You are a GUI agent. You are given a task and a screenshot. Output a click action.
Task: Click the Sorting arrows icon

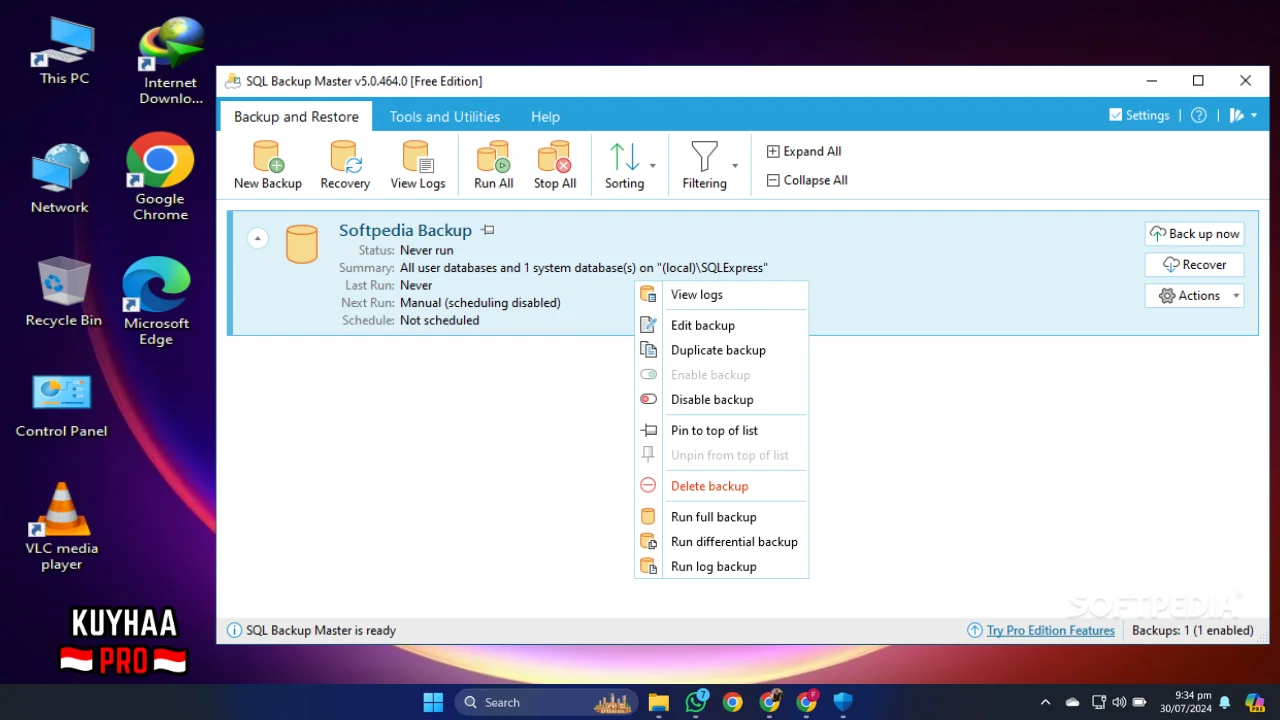click(x=624, y=157)
